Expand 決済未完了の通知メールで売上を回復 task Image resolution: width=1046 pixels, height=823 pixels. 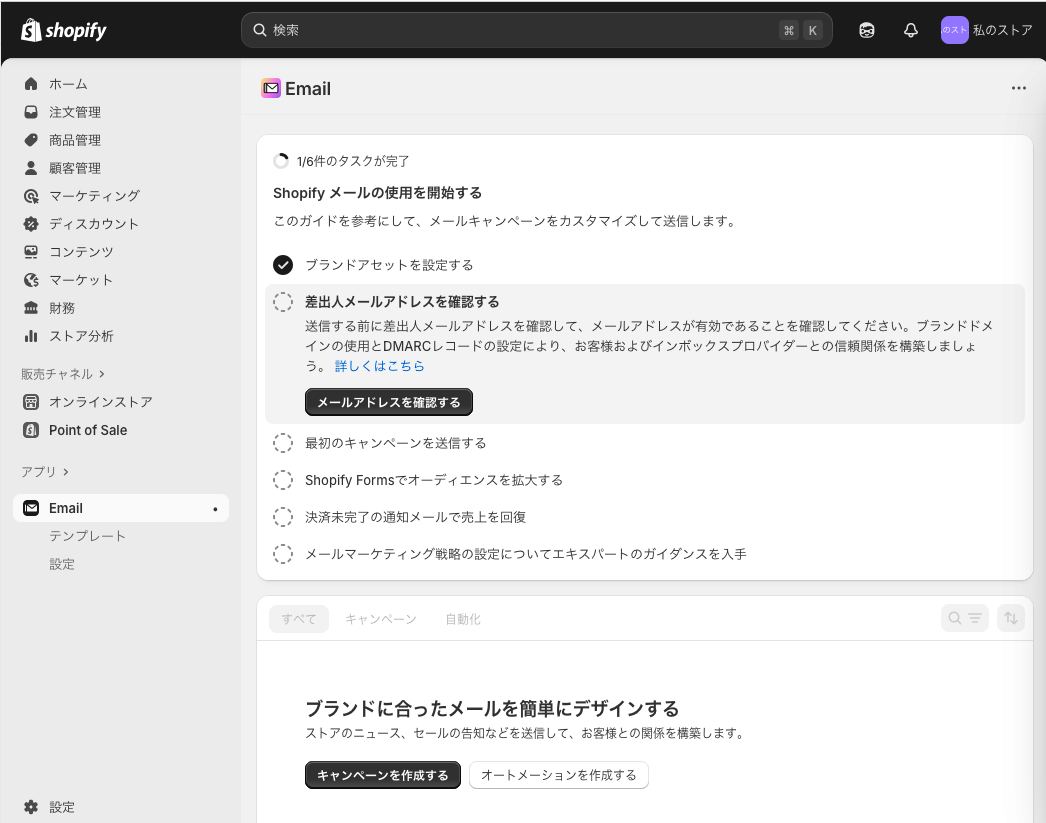[416, 517]
